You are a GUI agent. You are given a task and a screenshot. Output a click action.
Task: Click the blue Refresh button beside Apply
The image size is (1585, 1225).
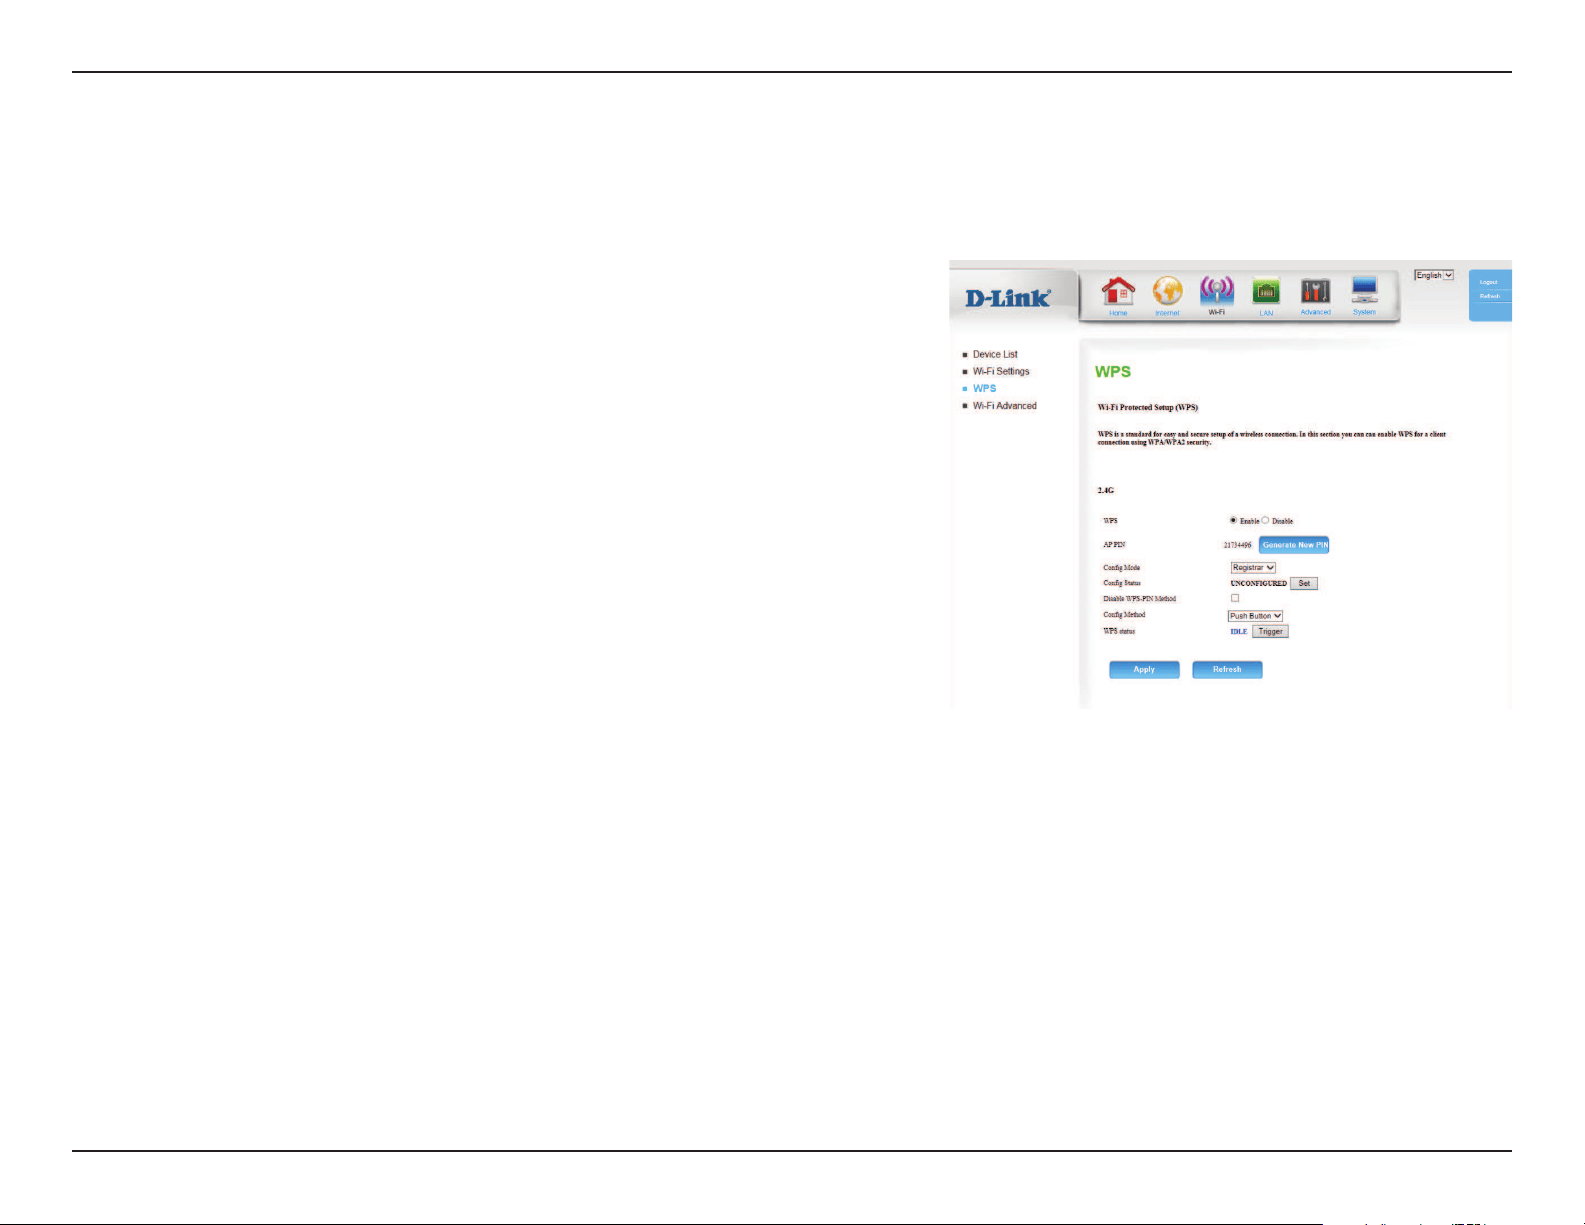(1227, 669)
